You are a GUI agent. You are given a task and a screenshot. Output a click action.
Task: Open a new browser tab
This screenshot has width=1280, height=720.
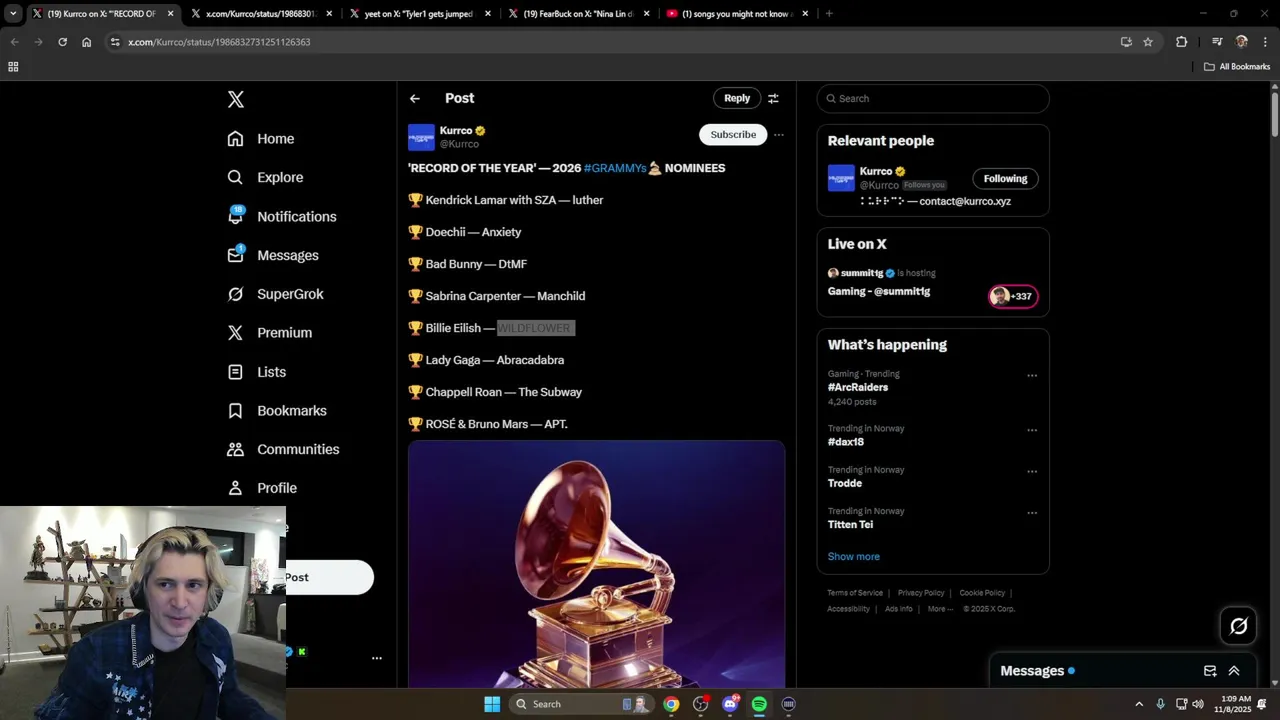click(x=829, y=14)
